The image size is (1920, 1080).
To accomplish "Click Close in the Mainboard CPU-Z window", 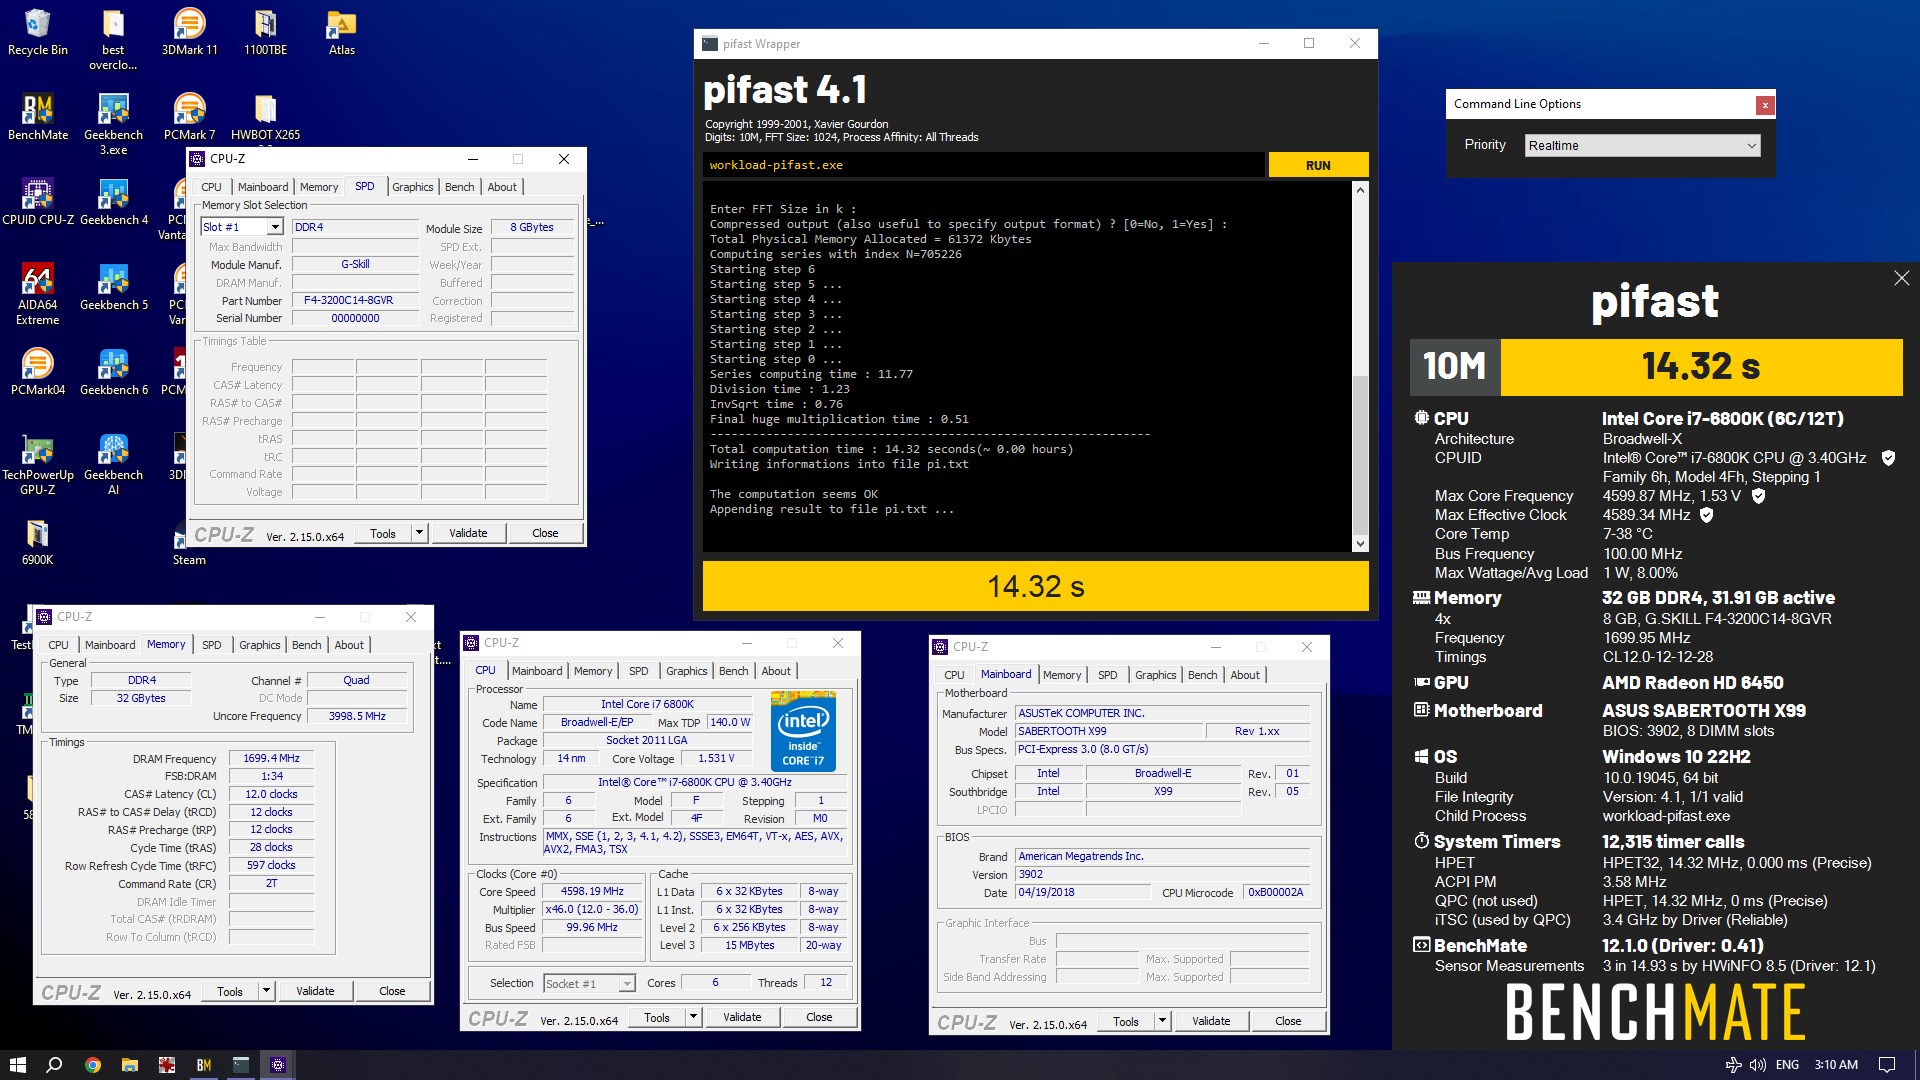I will tap(1288, 1021).
